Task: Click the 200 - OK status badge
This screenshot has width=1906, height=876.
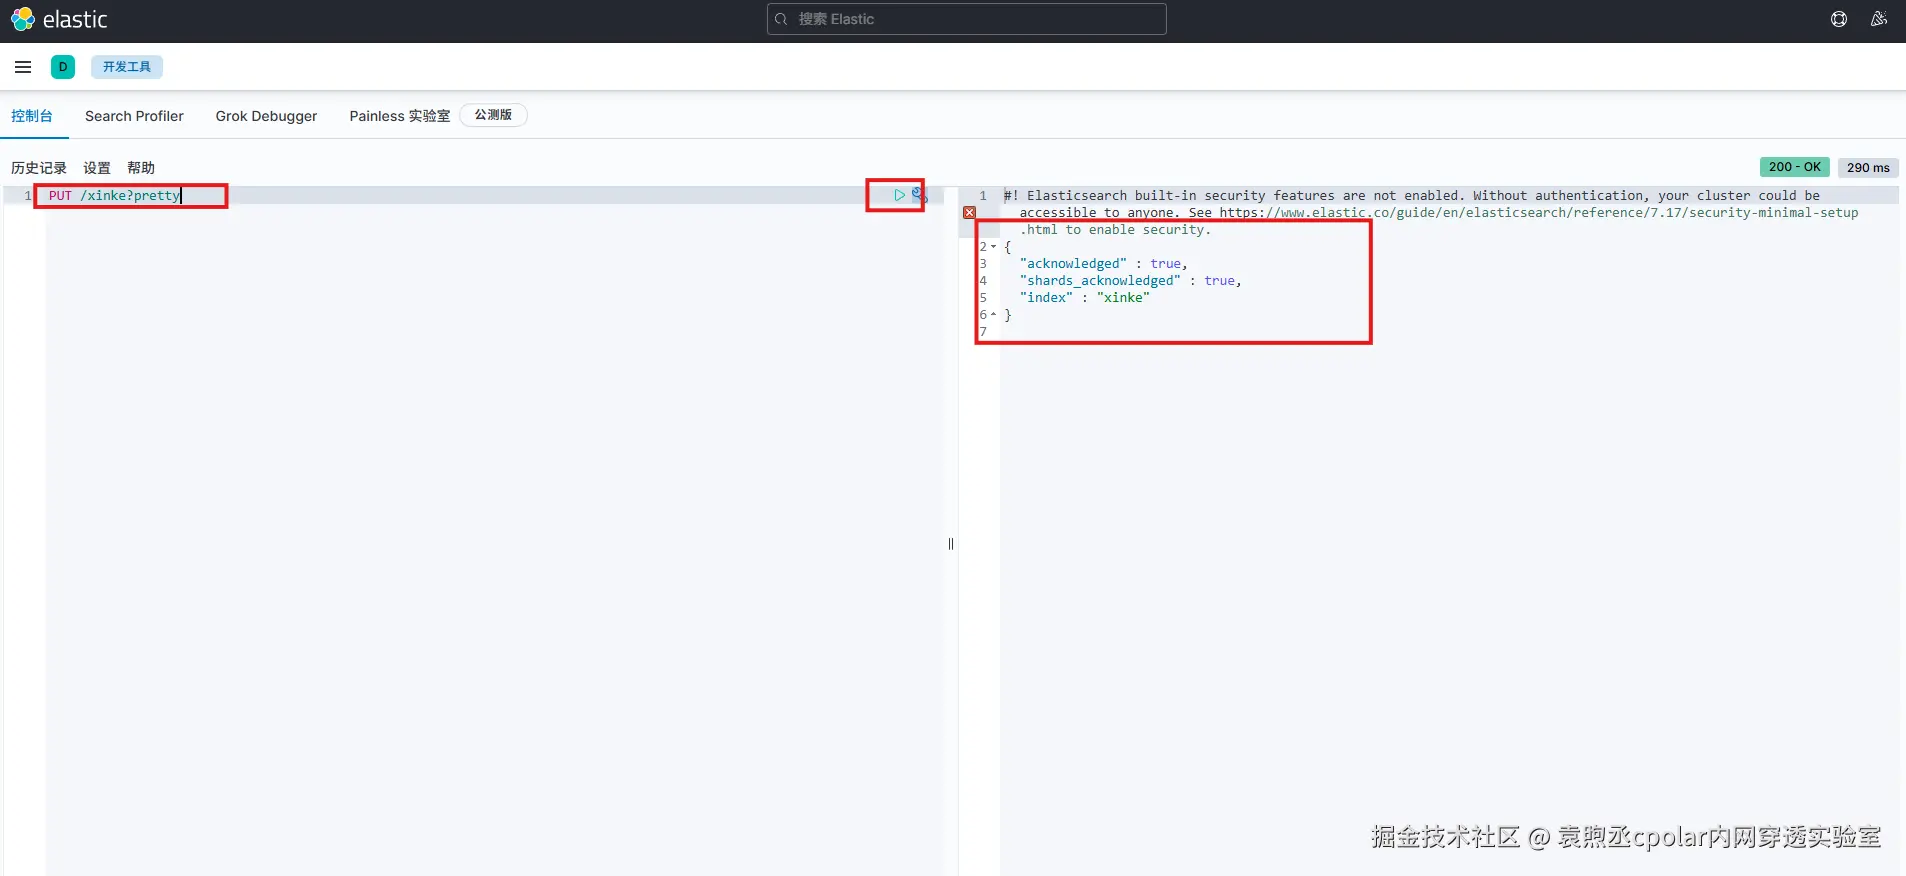Action: pos(1794,167)
